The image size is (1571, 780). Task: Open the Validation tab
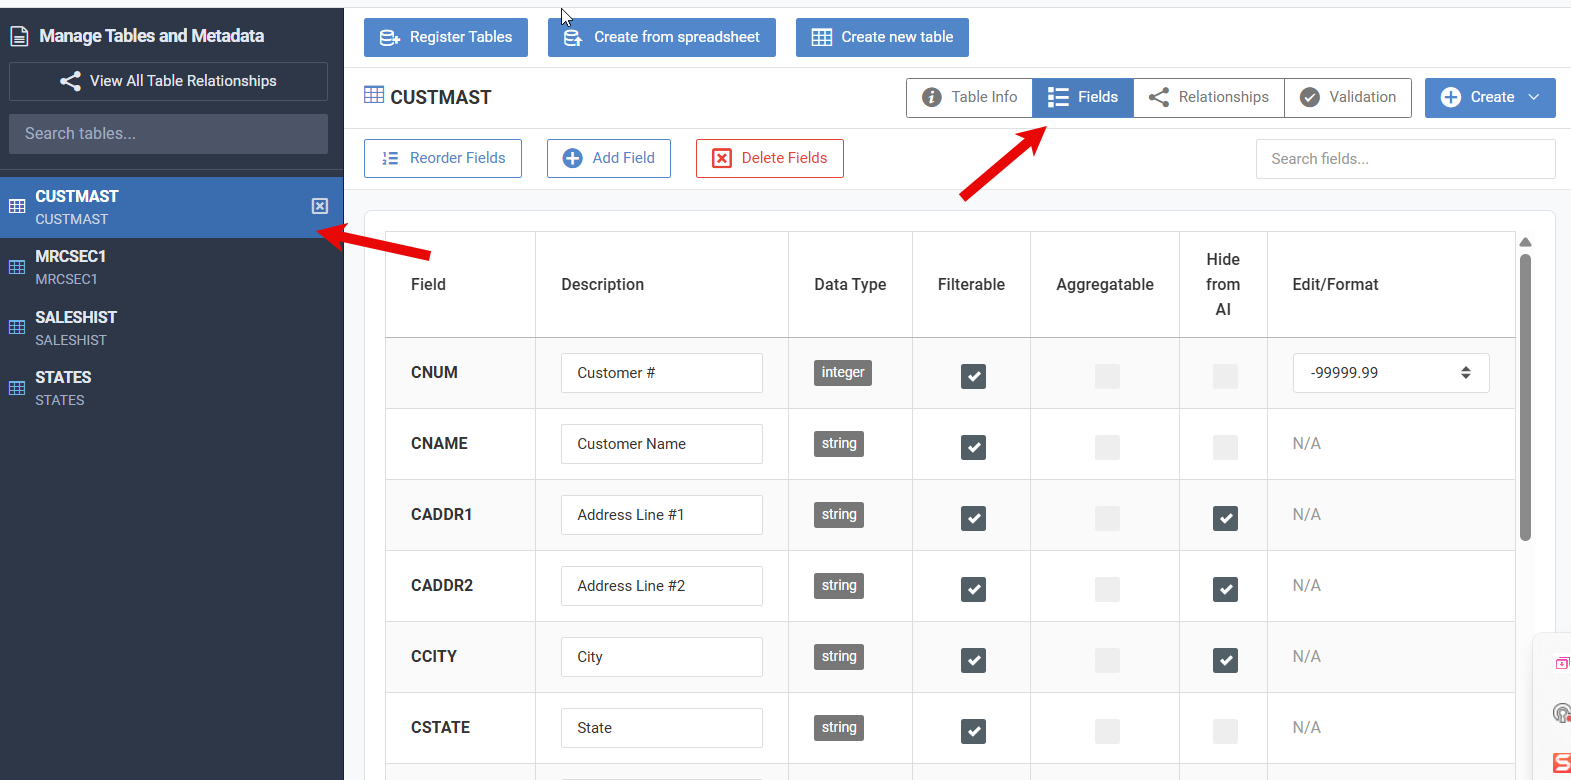(x=1348, y=97)
